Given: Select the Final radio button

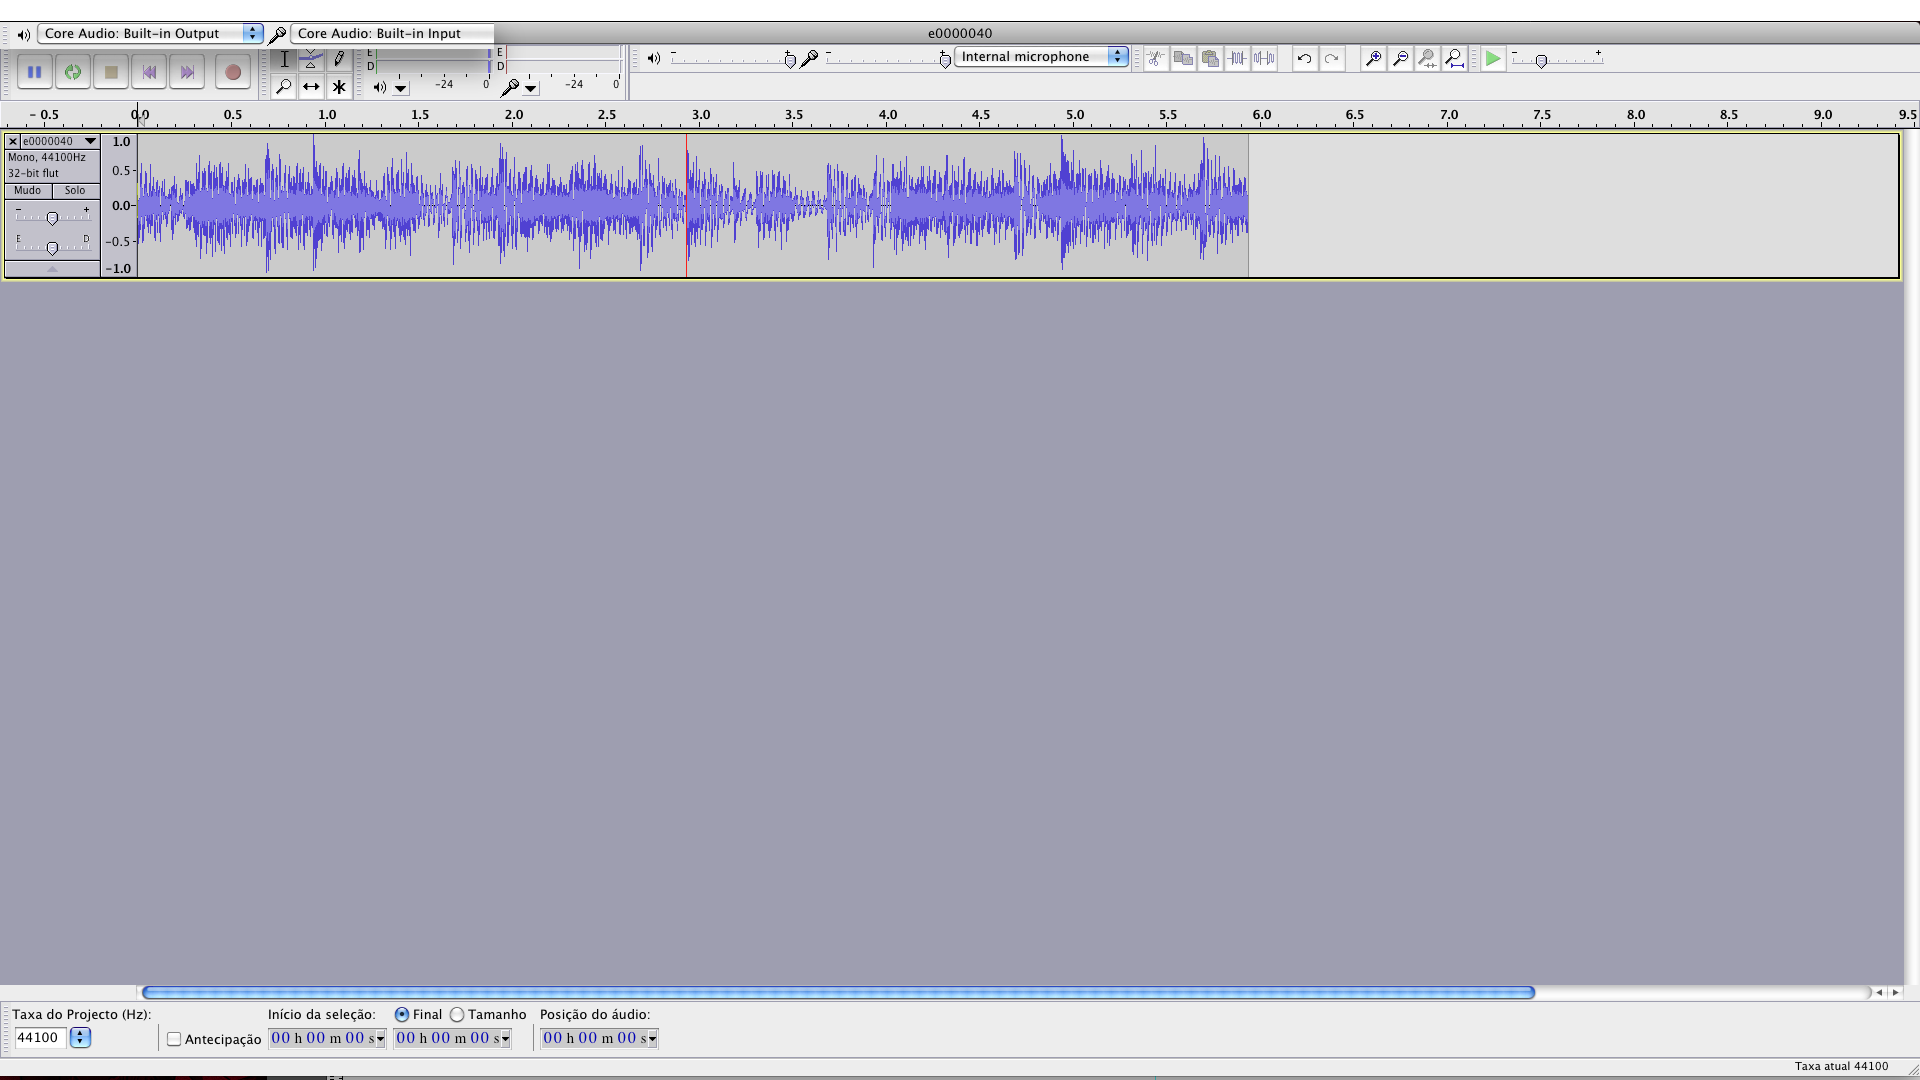Looking at the screenshot, I should [402, 1014].
